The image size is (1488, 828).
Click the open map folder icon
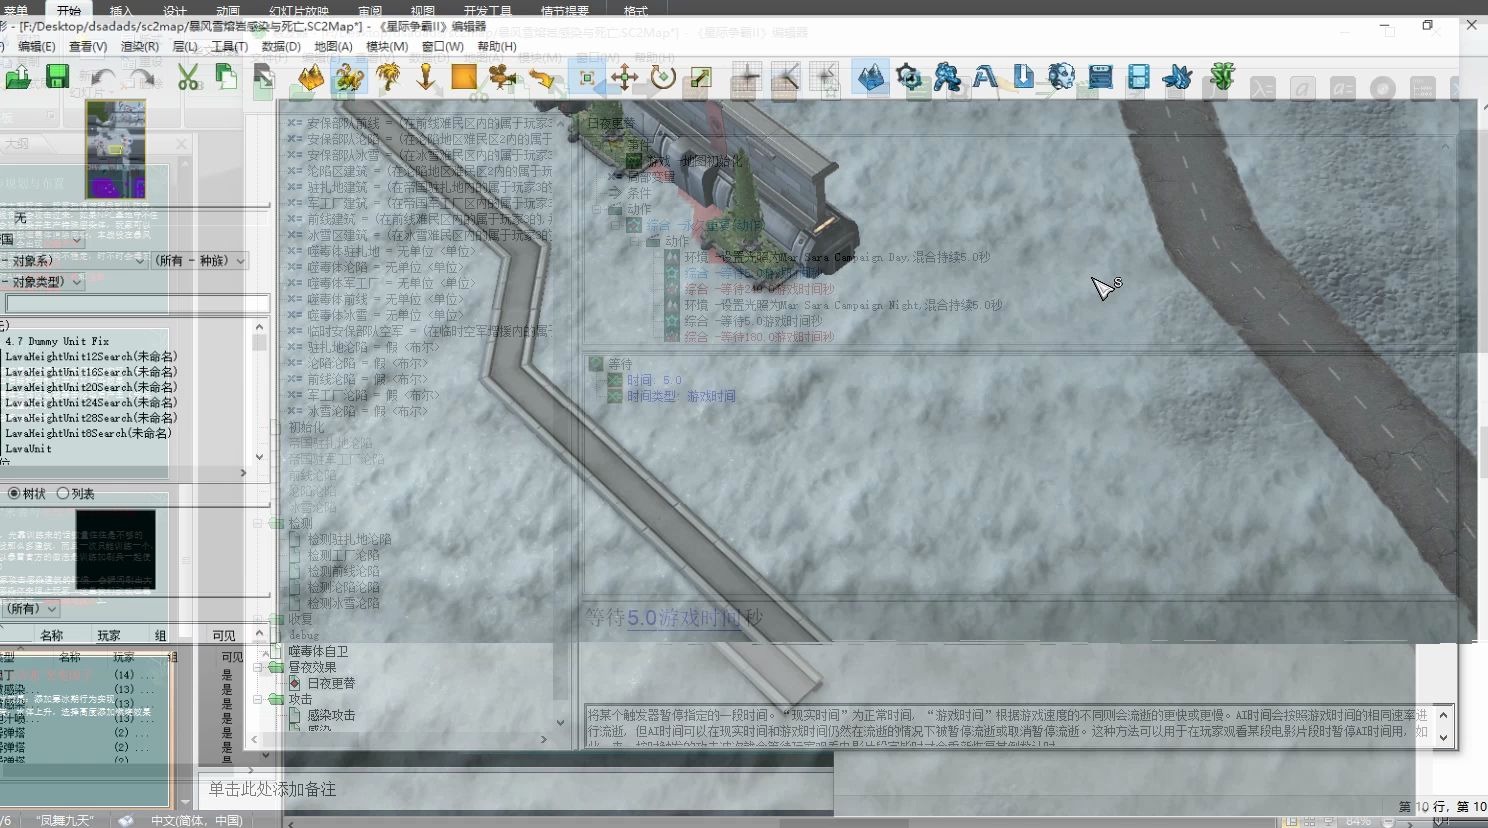(x=18, y=77)
